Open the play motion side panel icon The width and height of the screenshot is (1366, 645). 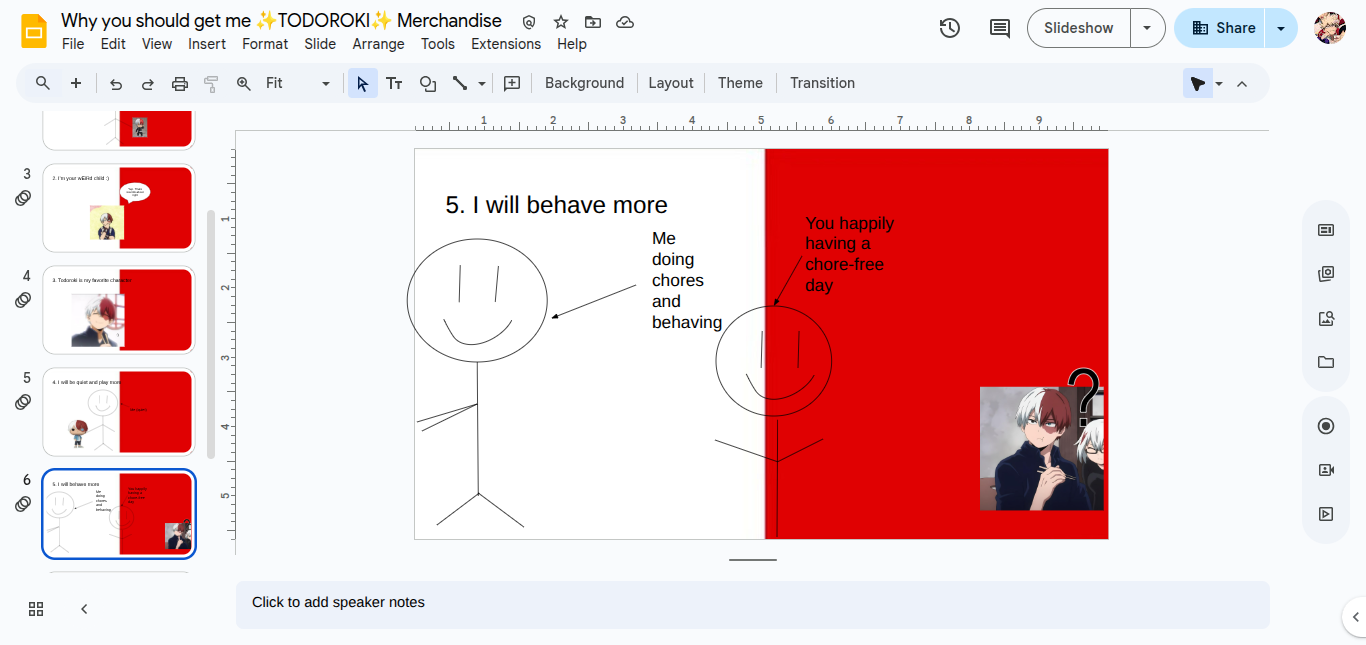click(x=1326, y=514)
